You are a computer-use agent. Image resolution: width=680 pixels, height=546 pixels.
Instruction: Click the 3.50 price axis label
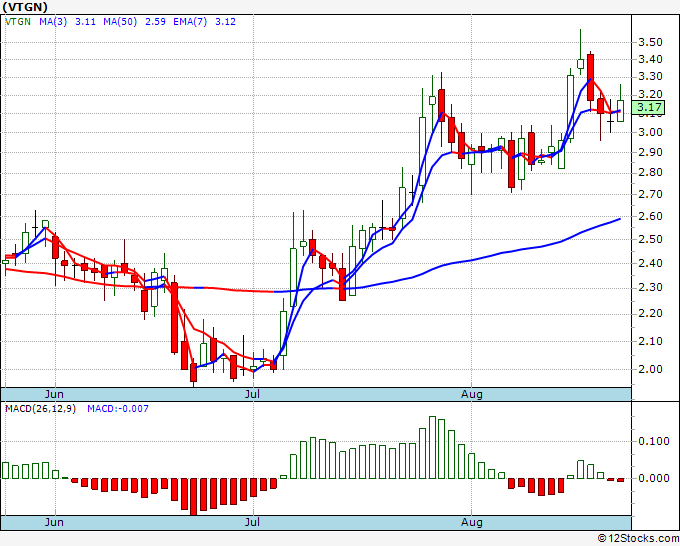651,43
